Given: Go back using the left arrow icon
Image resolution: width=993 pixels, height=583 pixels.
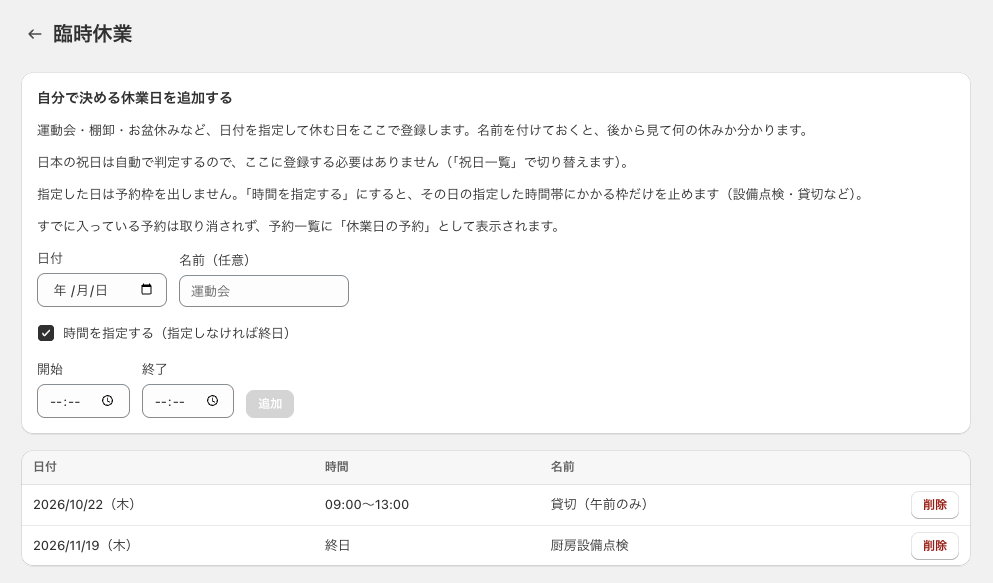Looking at the screenshot, I should [x=35, y=34].
